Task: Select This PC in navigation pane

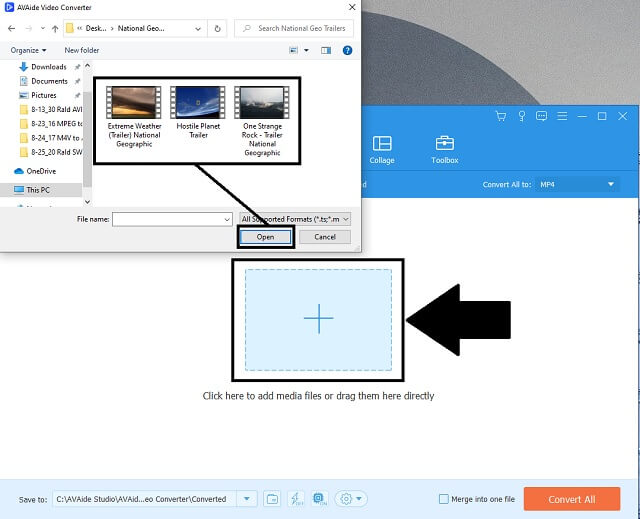Action: point(32,190)
